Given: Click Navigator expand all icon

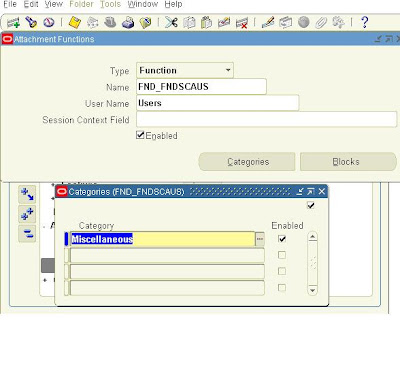Looking at the screenshot, I should [x=27, y=214].
